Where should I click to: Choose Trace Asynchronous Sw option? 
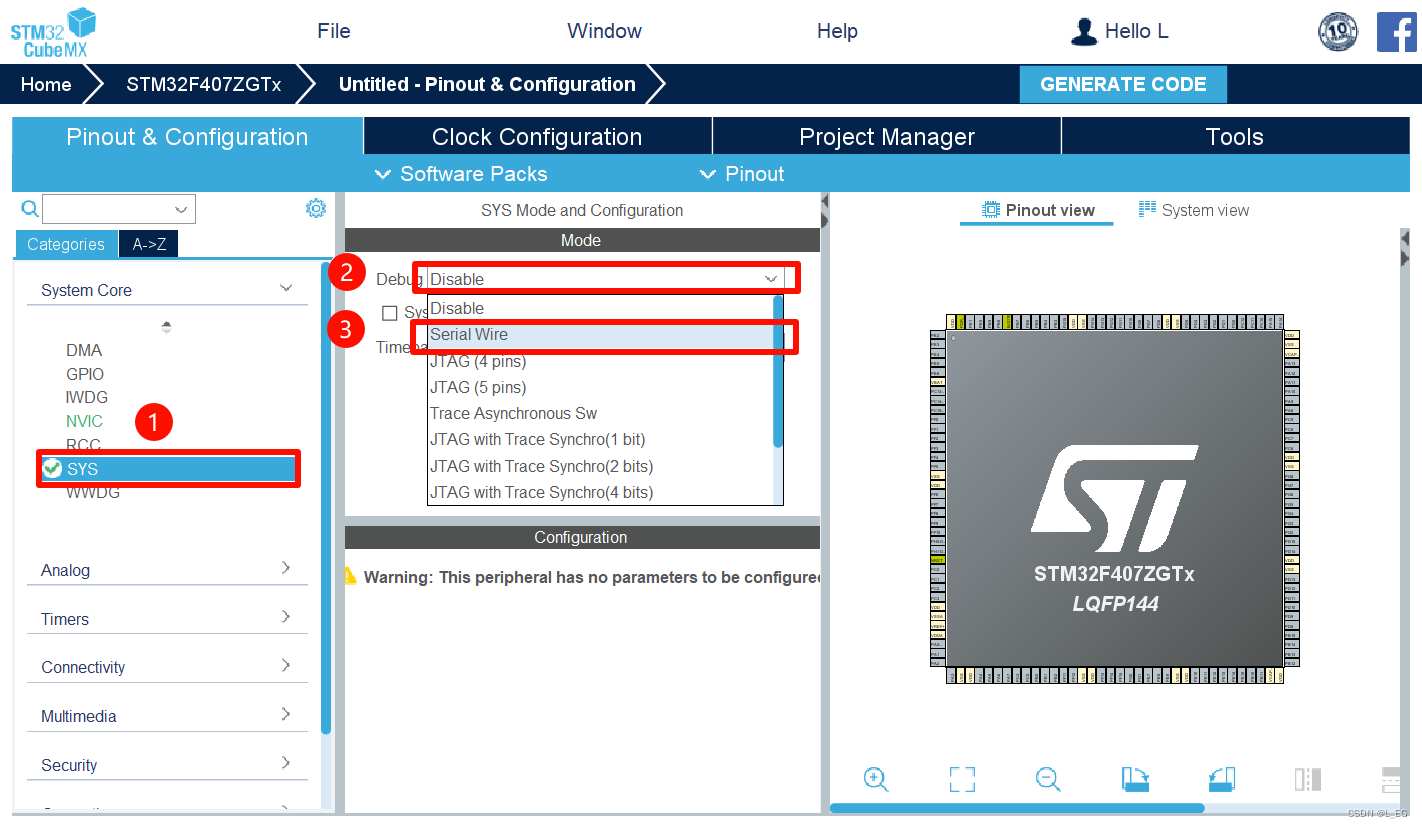click(x=601, y=413)
